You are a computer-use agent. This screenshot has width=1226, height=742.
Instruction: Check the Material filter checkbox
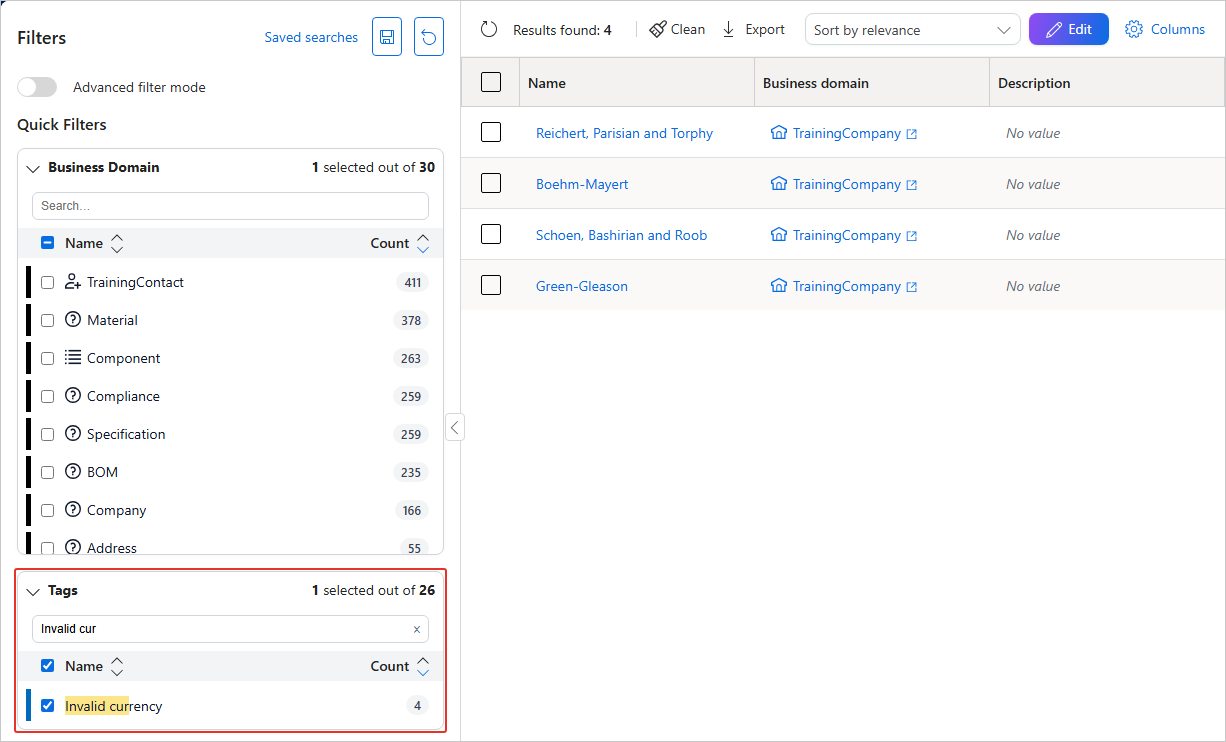coord(47,321)
